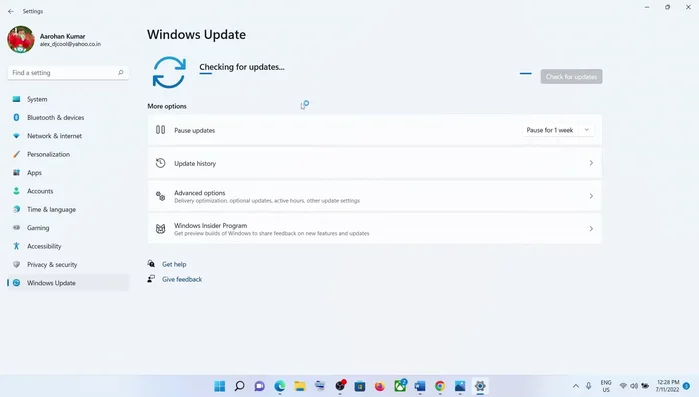
Task: Open Apps settings in sidebar
Action: click(x=68, y=172)
